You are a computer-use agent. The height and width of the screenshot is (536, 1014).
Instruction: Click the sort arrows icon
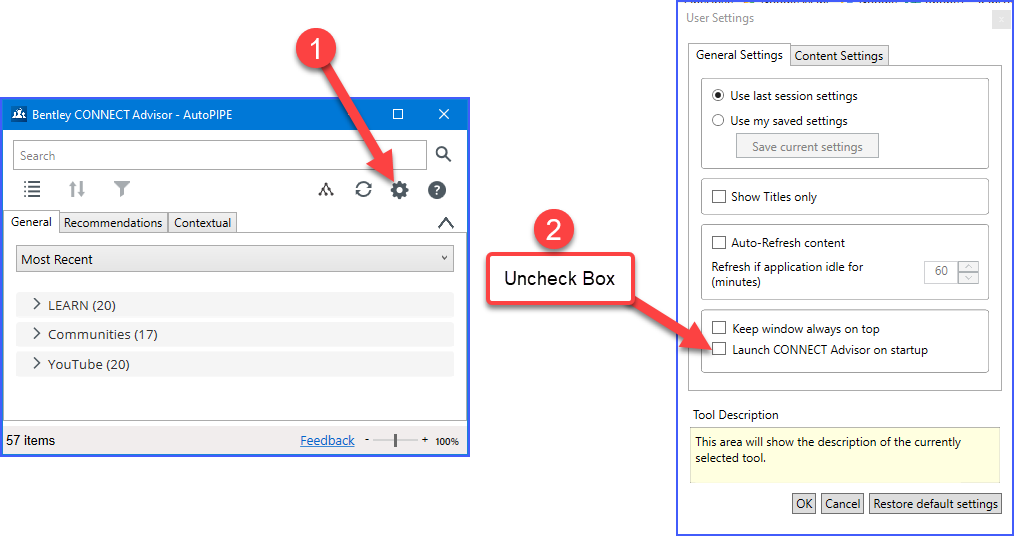[77, 189]
